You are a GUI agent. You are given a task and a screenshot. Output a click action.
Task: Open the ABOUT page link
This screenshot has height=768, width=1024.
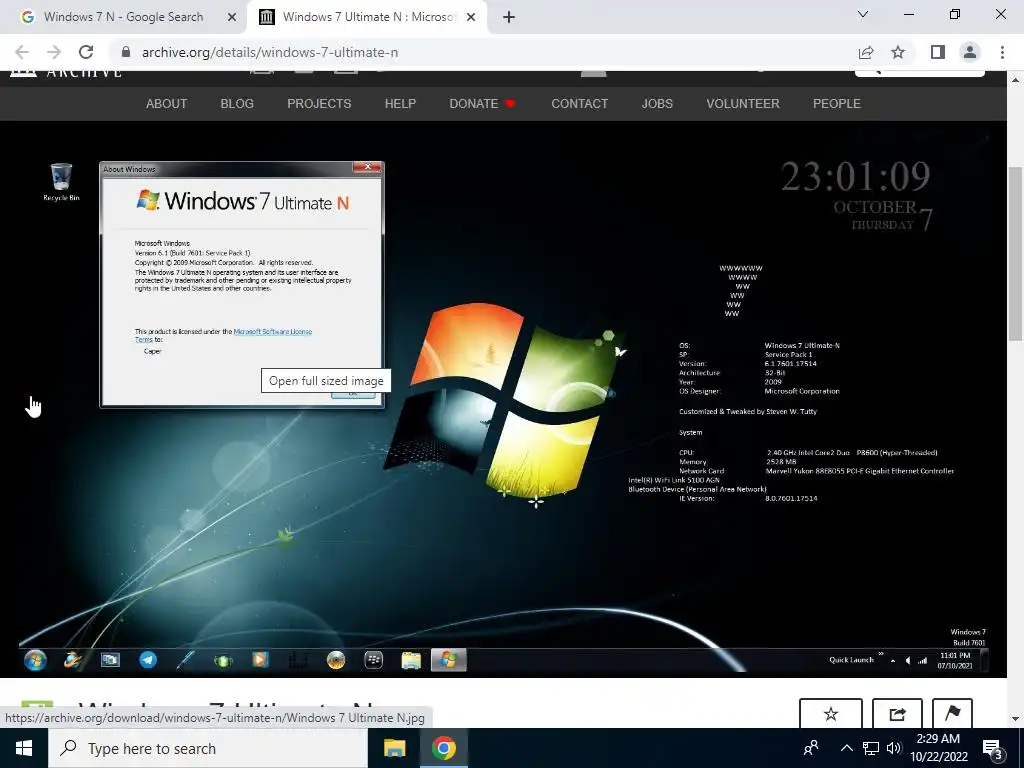(x=167, y=104)
